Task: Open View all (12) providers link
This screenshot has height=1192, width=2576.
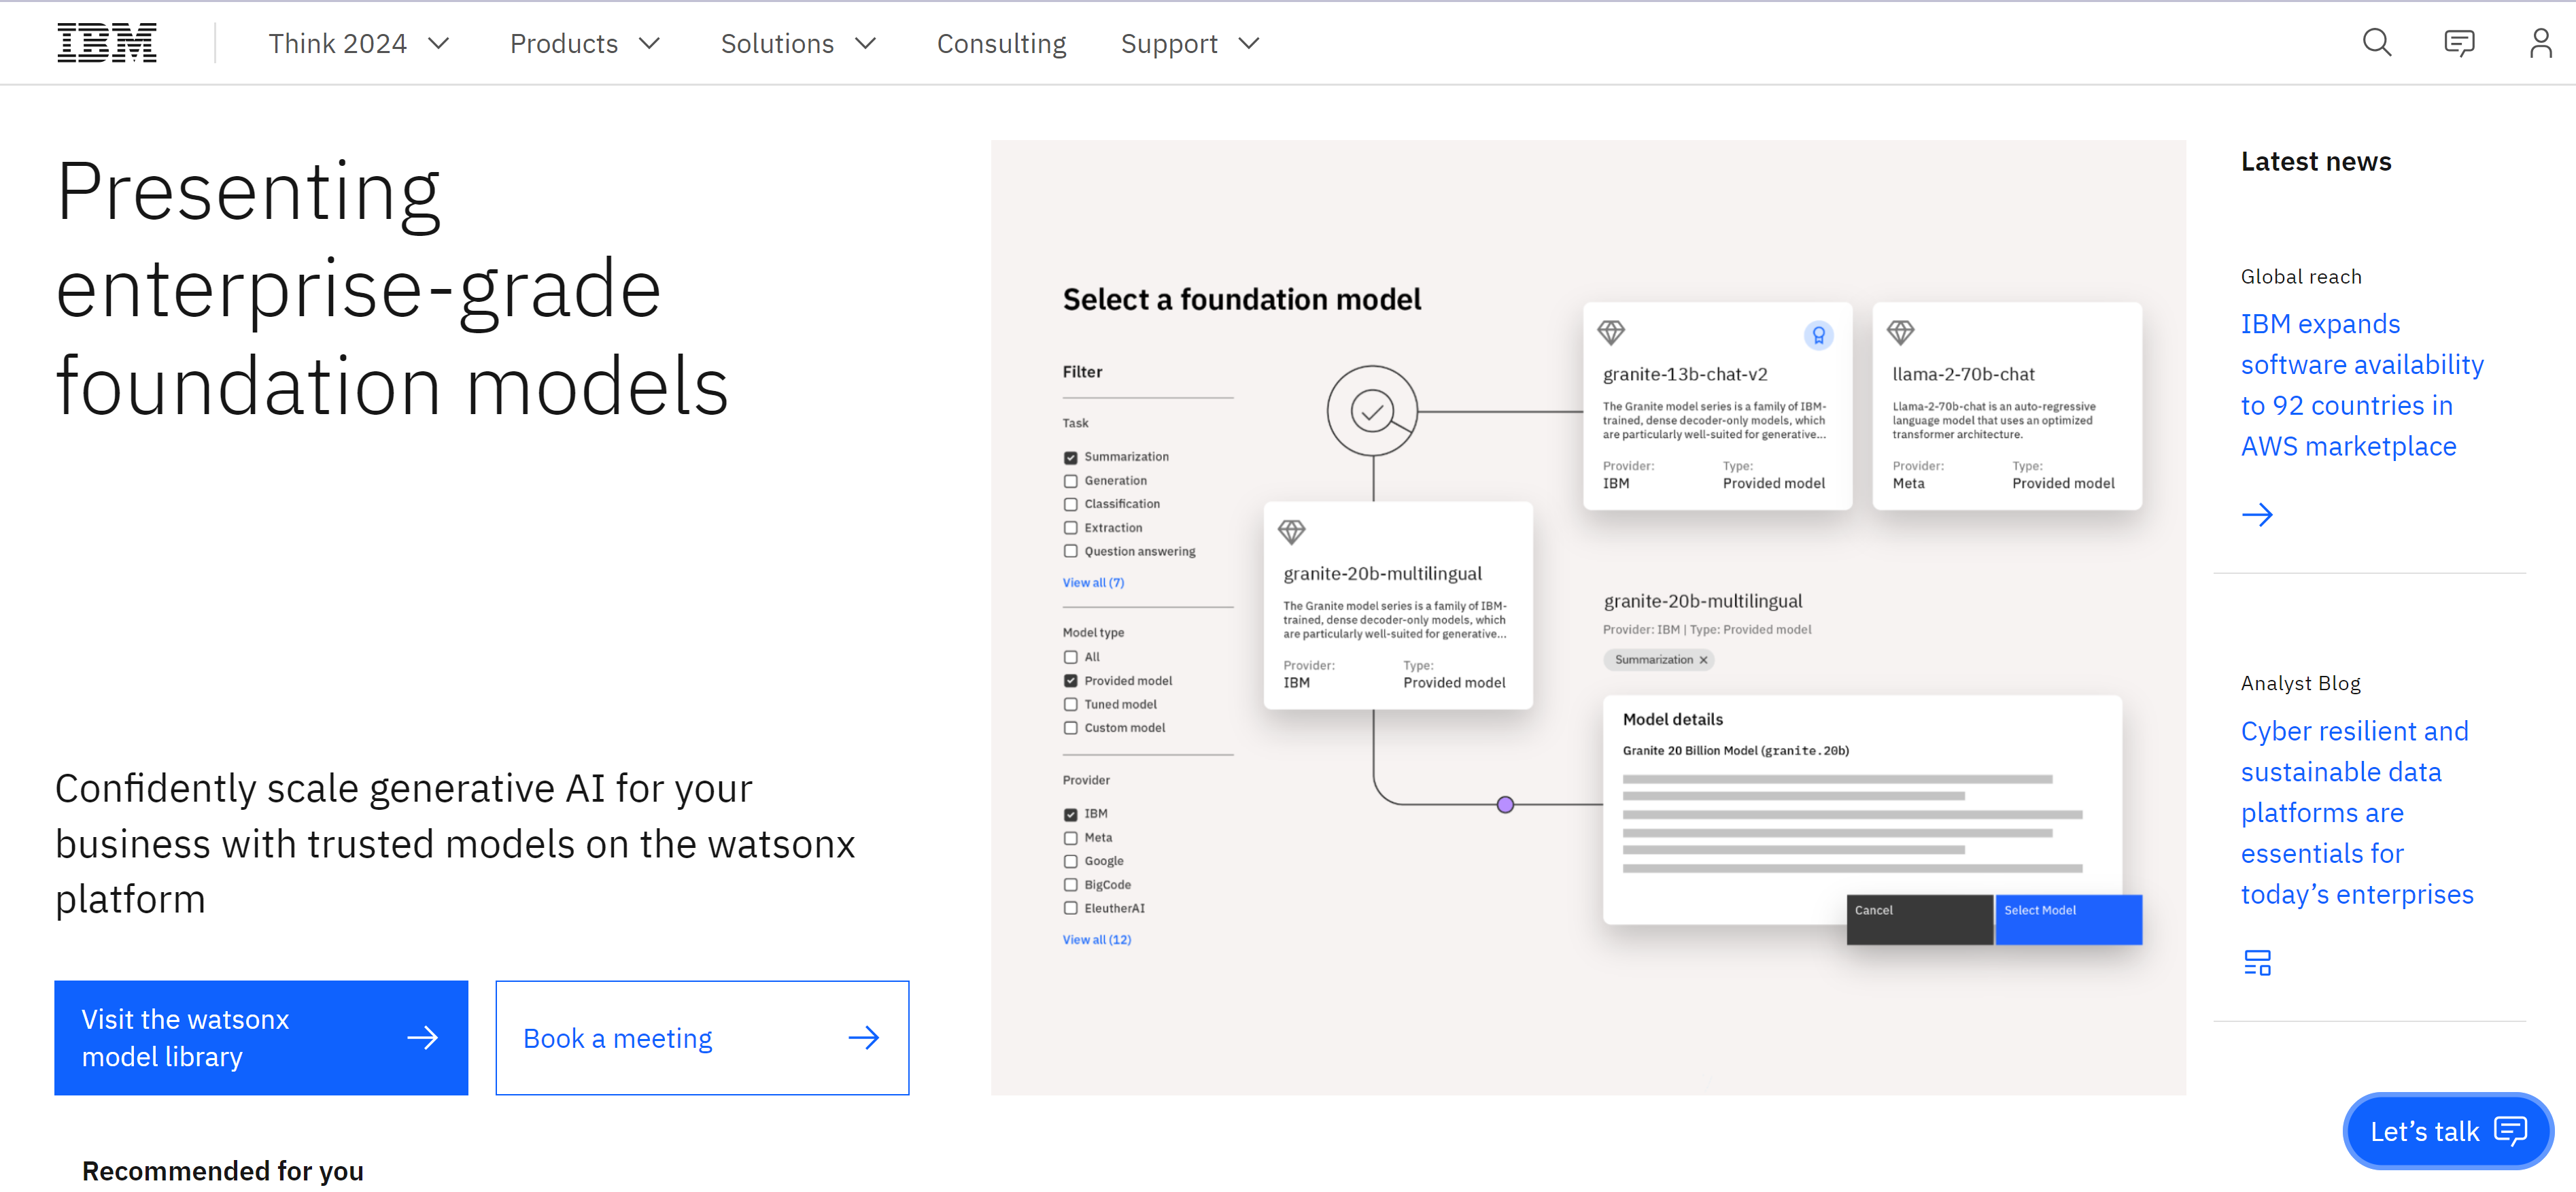Action: 1097,939
